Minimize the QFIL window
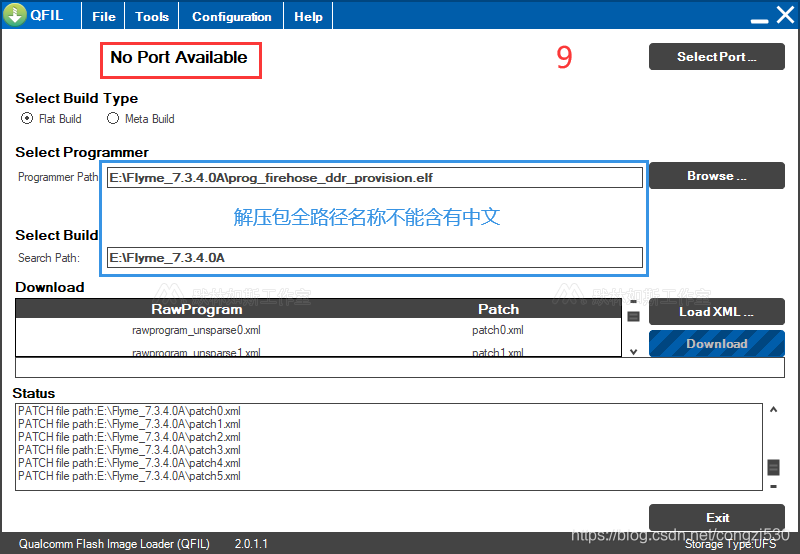Viewport: 800px width, 554px height. [x=759, y=20]
